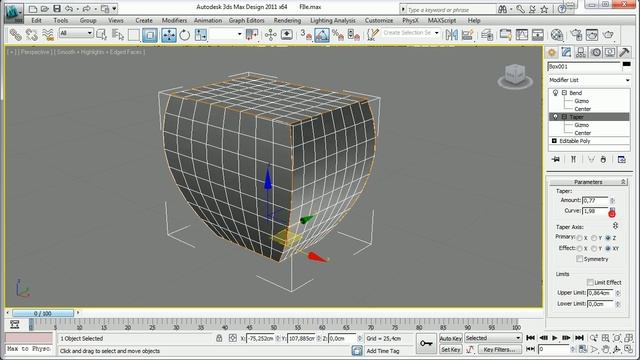Select Primary axis X radio
The height and width of the screenshot is (360, 640).
(x=579, y=238)
